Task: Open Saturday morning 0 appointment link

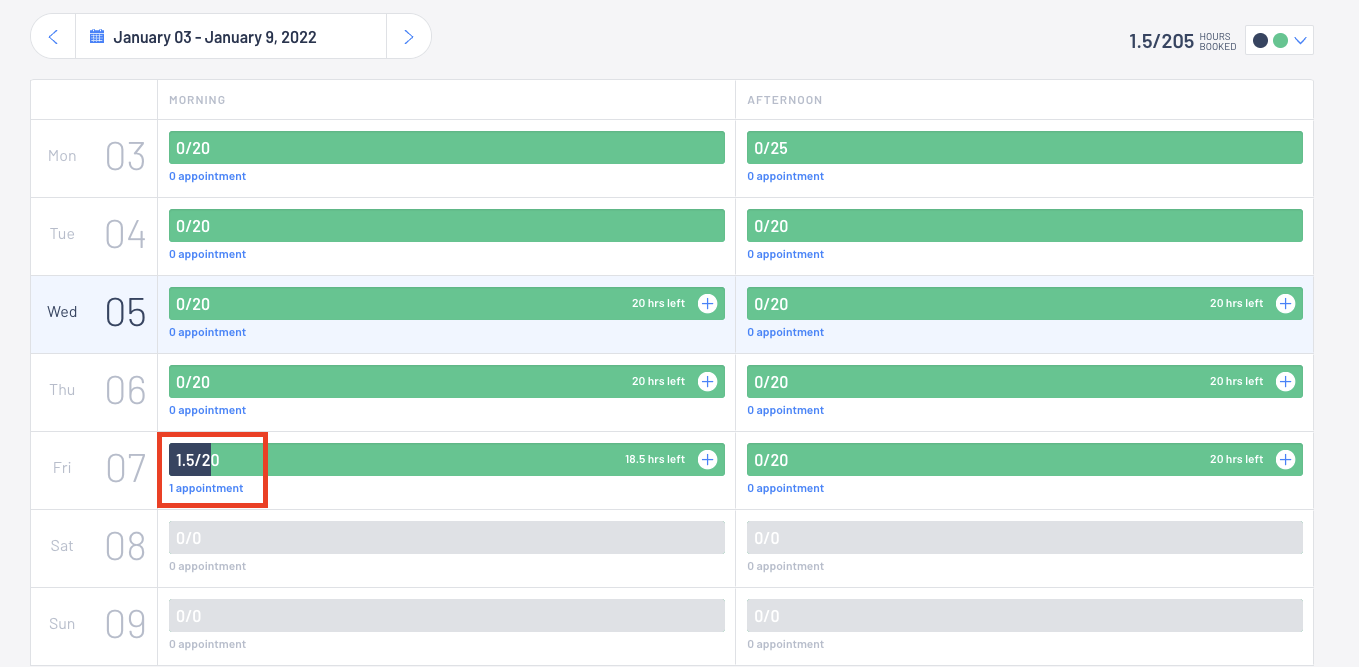Action: pyautogui.click(x=207, y=566)
